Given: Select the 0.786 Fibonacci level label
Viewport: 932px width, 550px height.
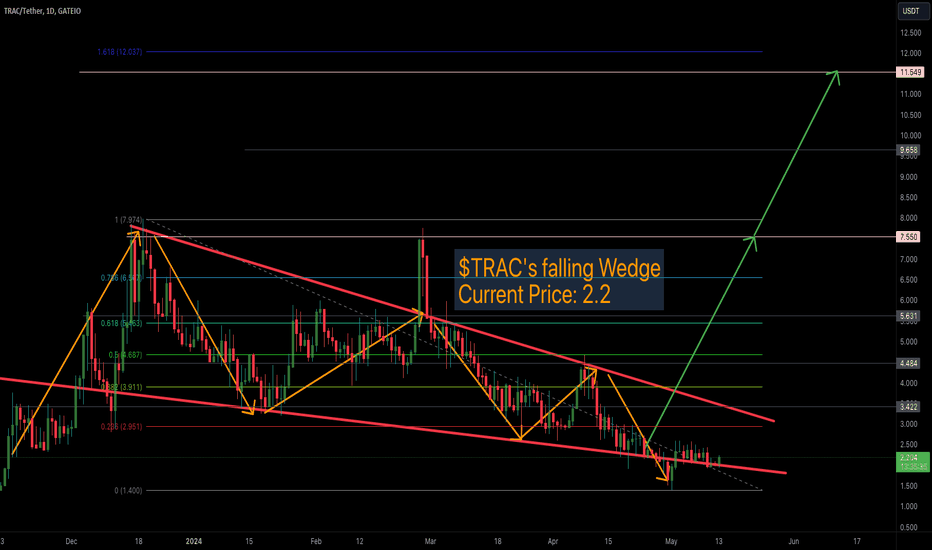Looking at the screenshot, I should click(x=121, y=278).
